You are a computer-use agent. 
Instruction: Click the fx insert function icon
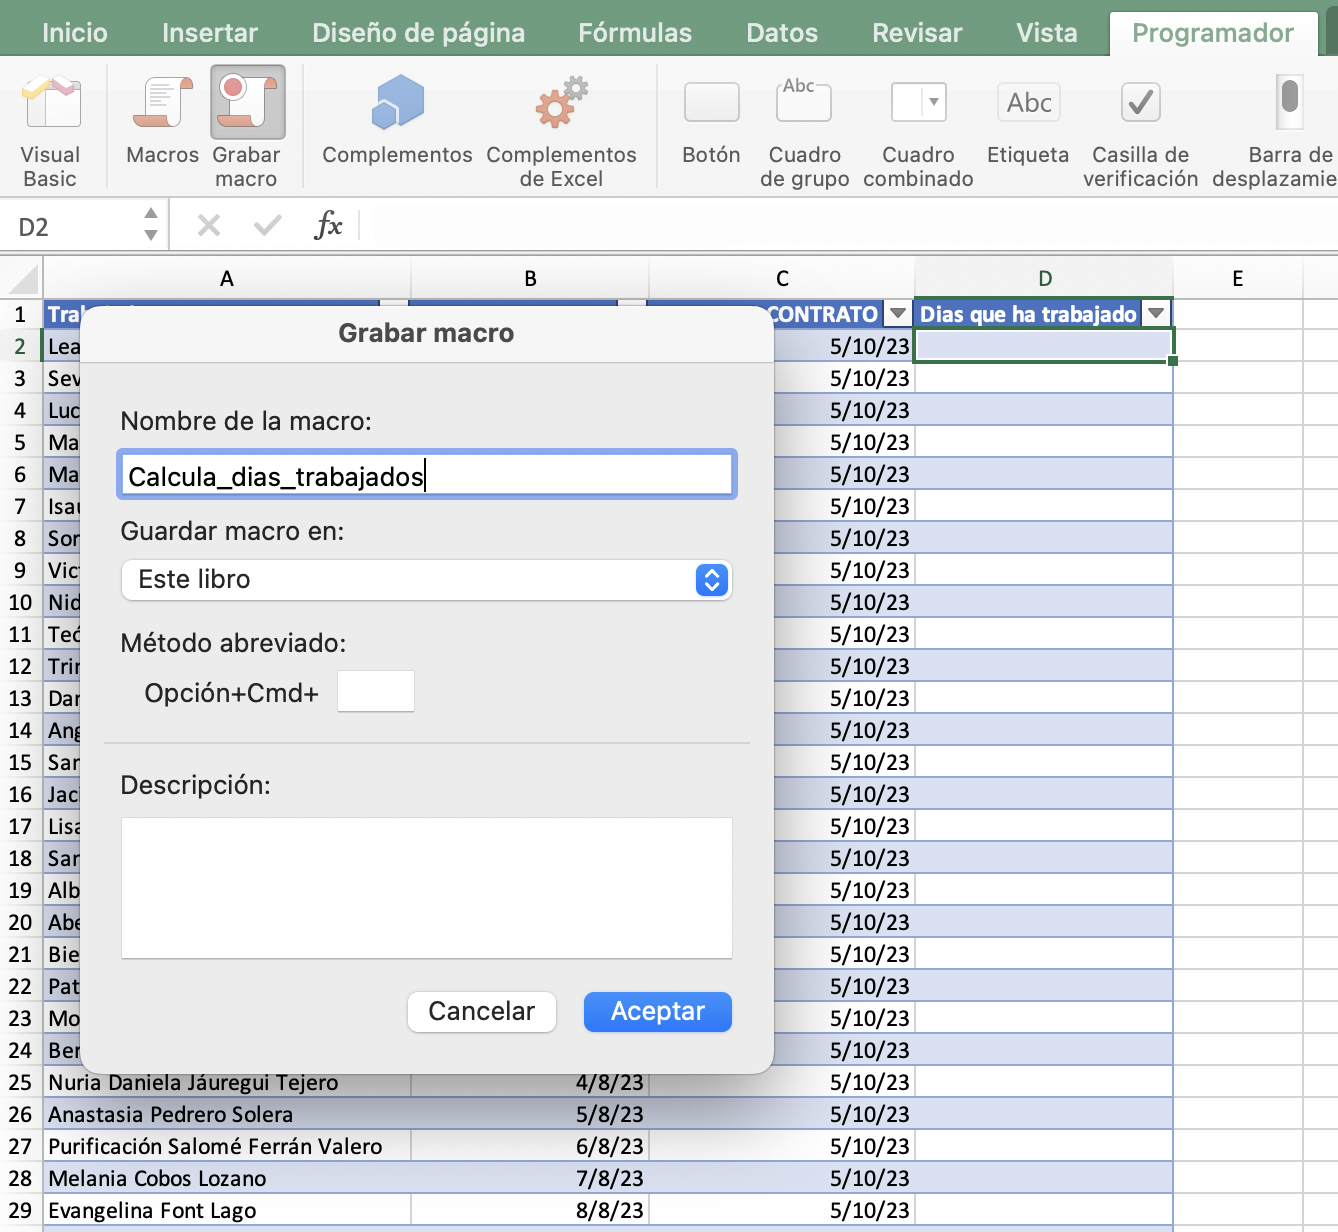click(328, 225)
